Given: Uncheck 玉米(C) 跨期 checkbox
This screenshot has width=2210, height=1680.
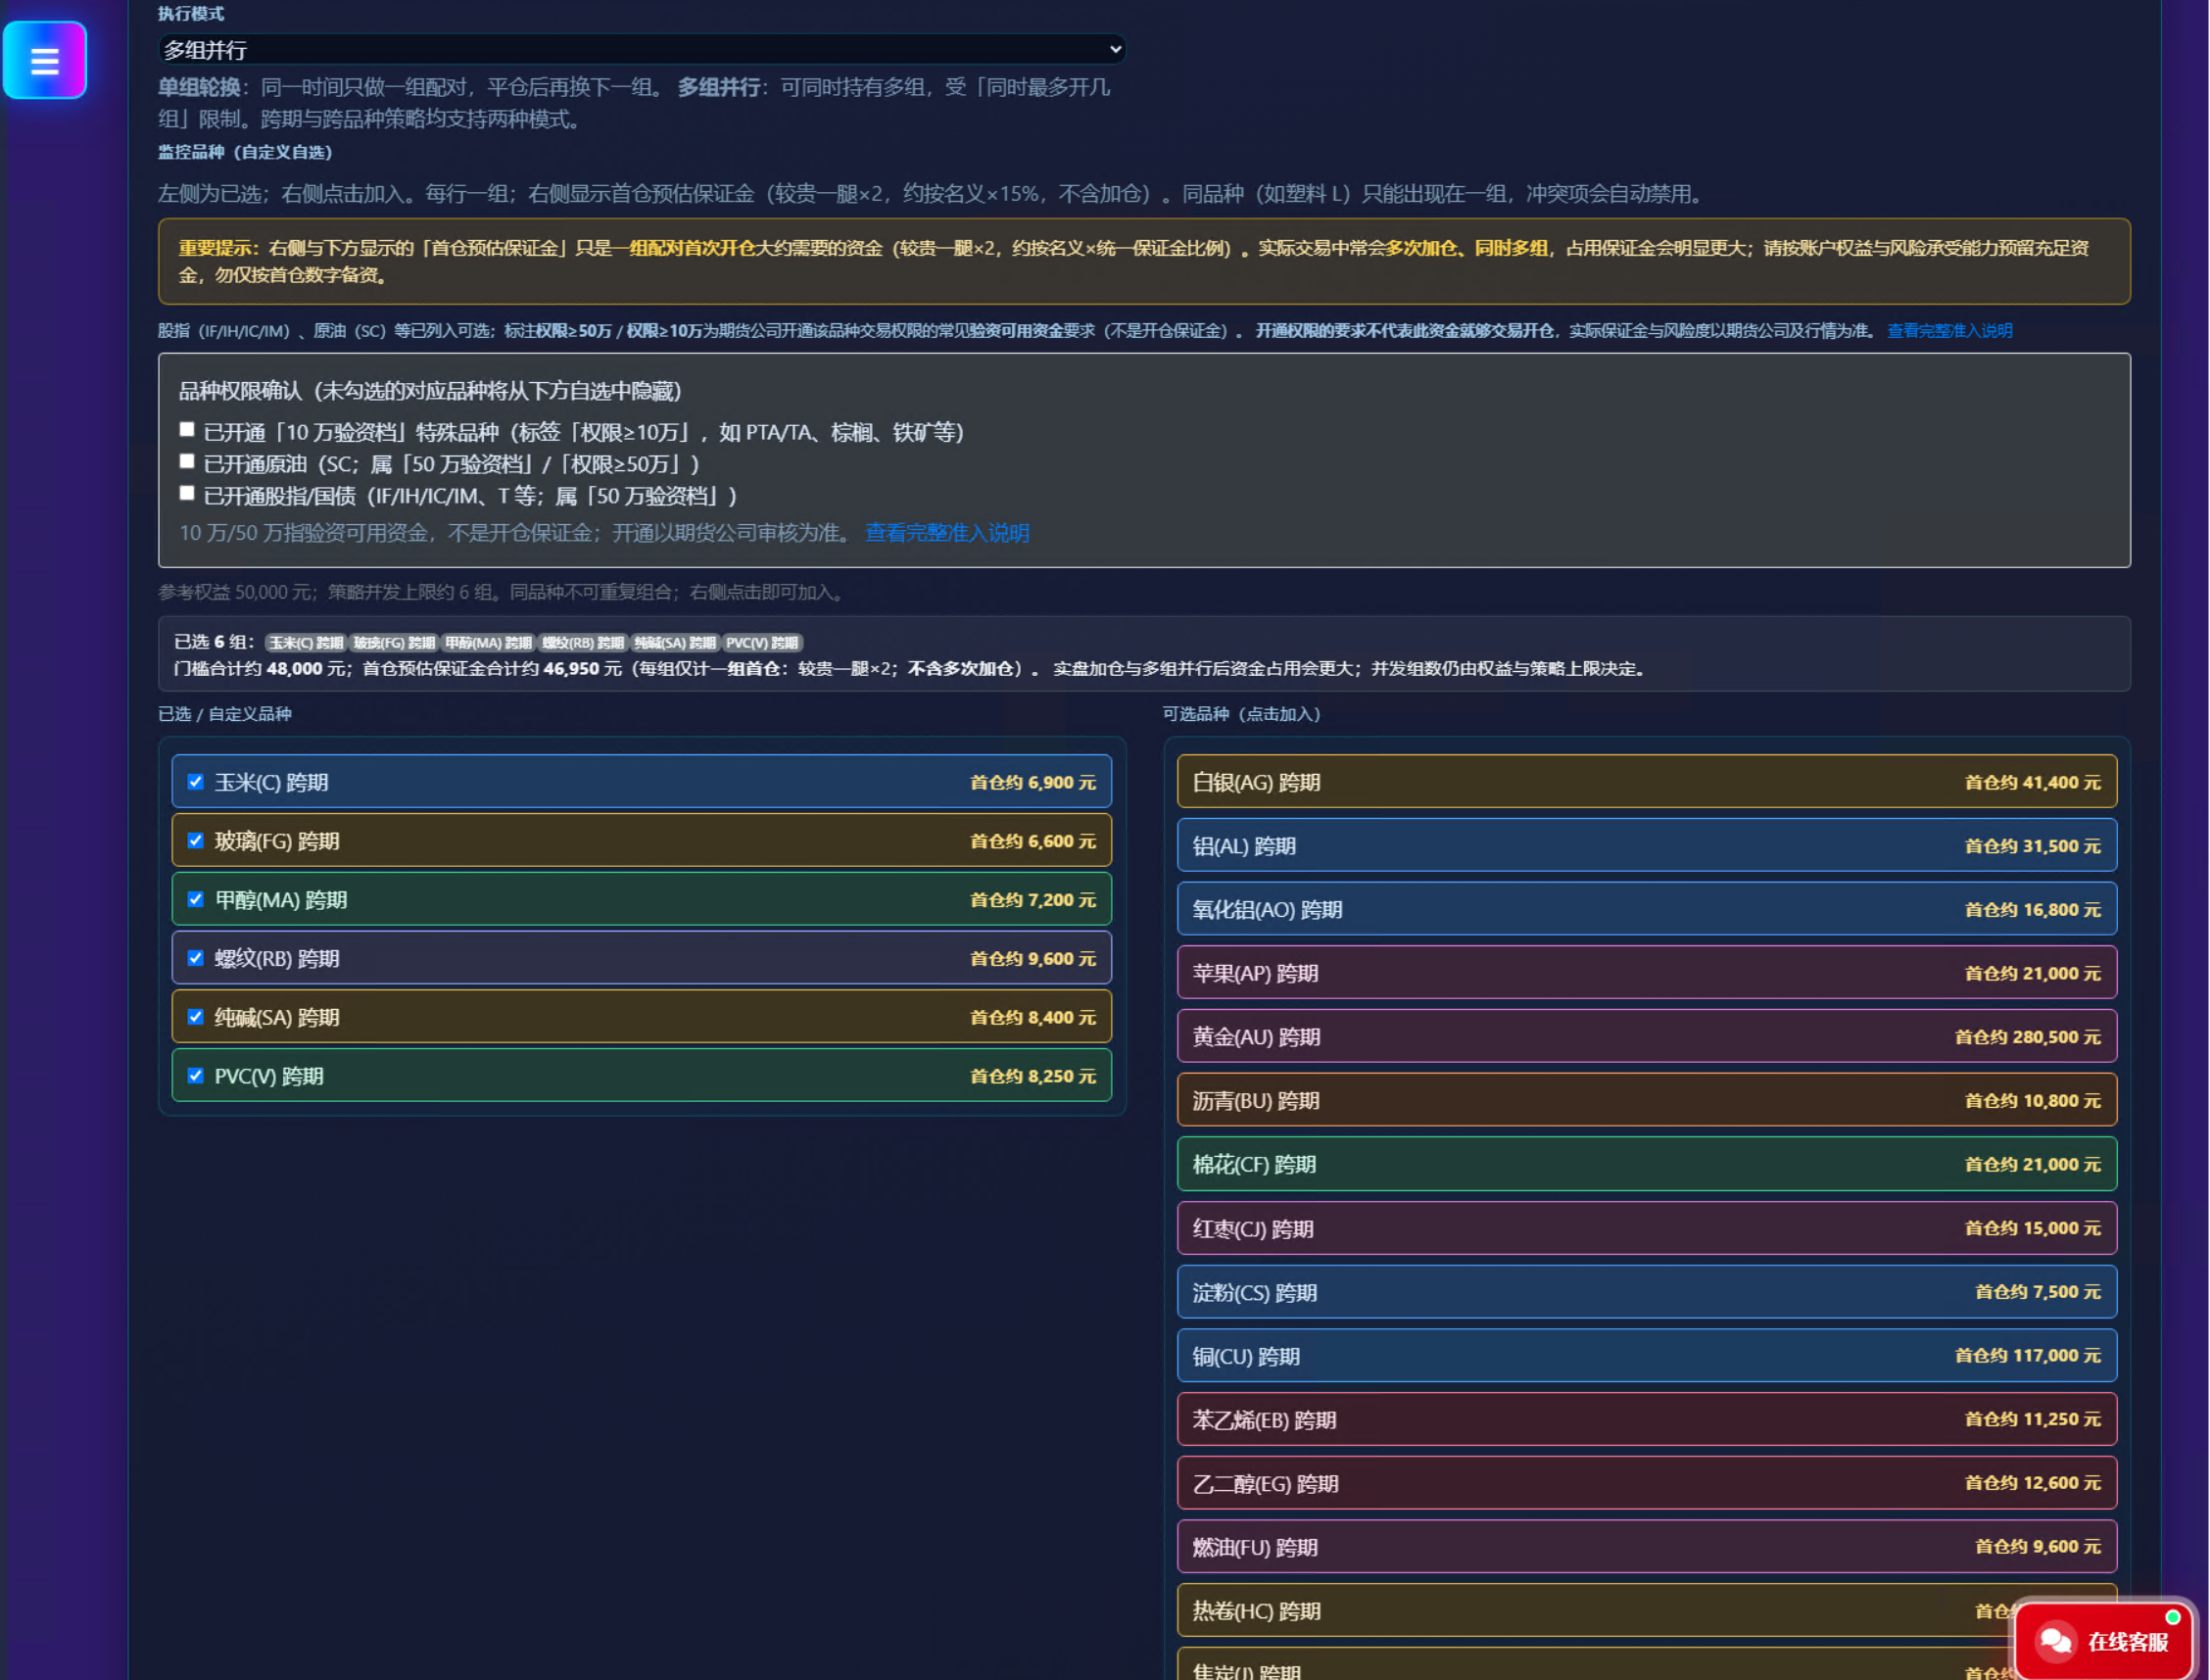Looking at the screenshot, I should 196,782.
